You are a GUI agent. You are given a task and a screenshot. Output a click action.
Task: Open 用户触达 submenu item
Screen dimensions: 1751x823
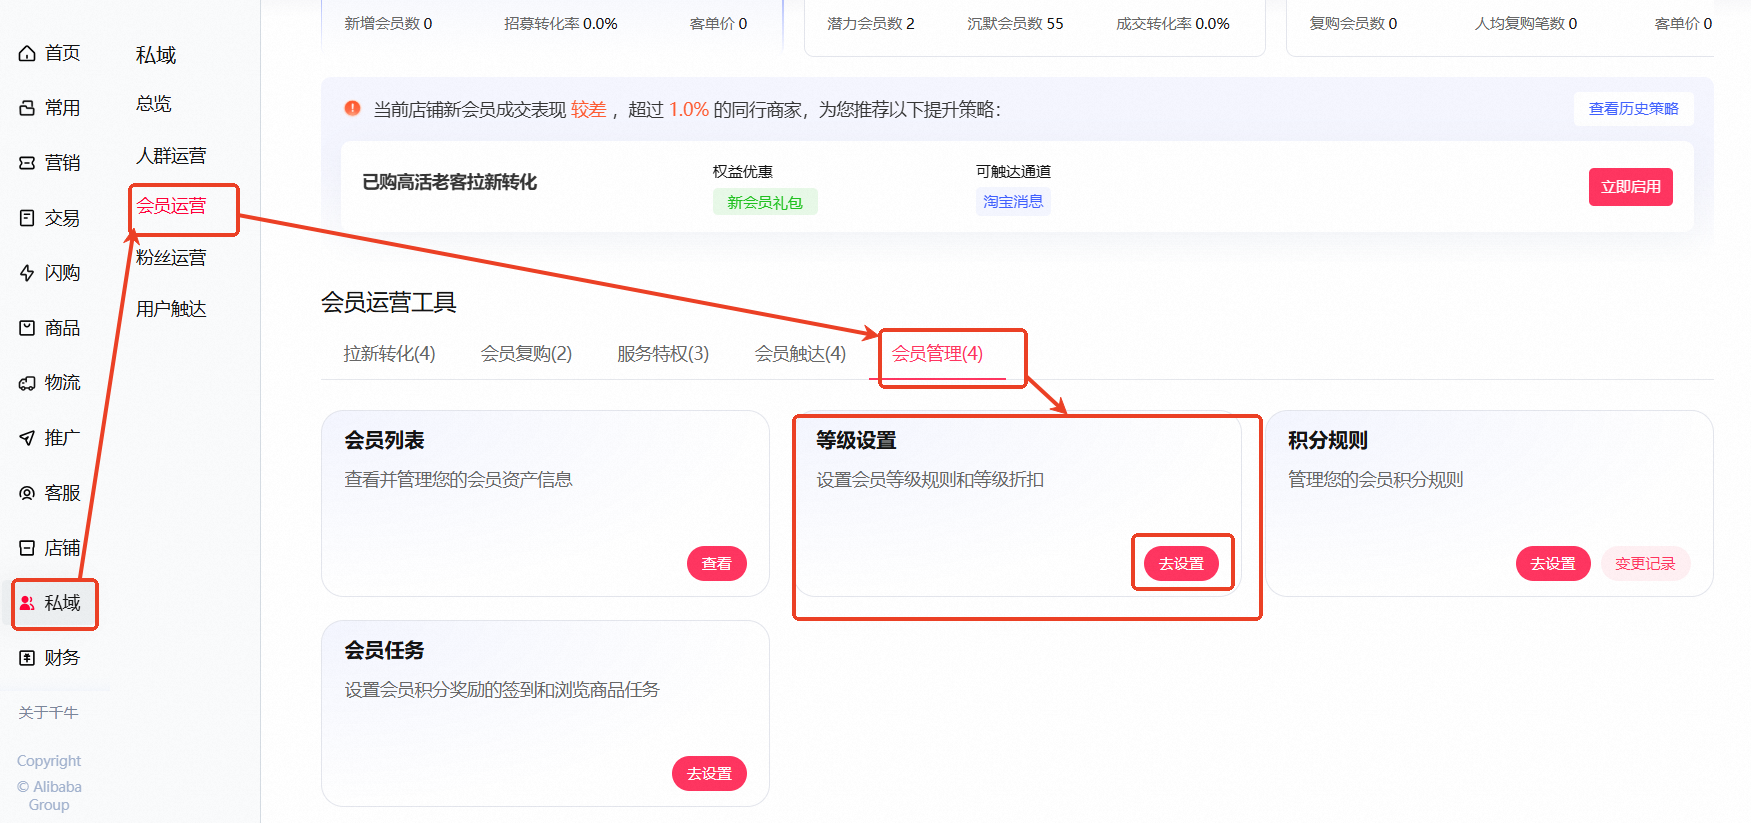coord(171,309)
